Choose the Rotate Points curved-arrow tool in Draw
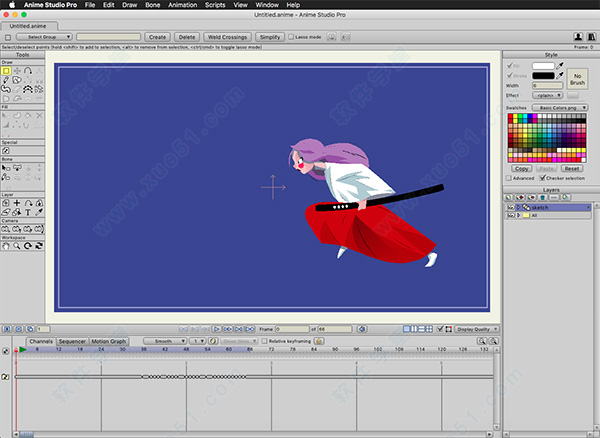 (x=28, y=71)
